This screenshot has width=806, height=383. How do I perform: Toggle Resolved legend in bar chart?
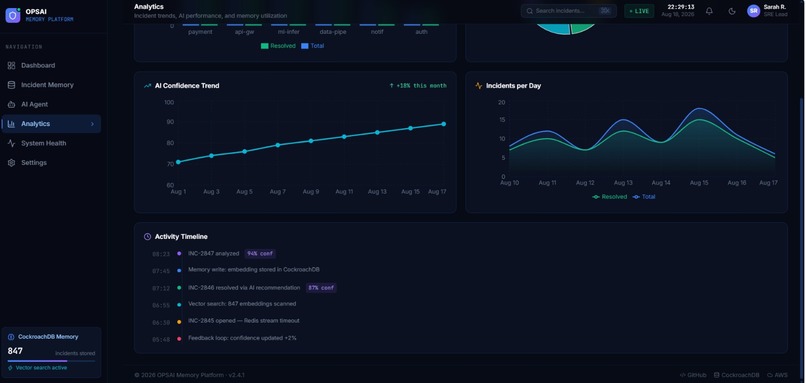click(278, 46)
